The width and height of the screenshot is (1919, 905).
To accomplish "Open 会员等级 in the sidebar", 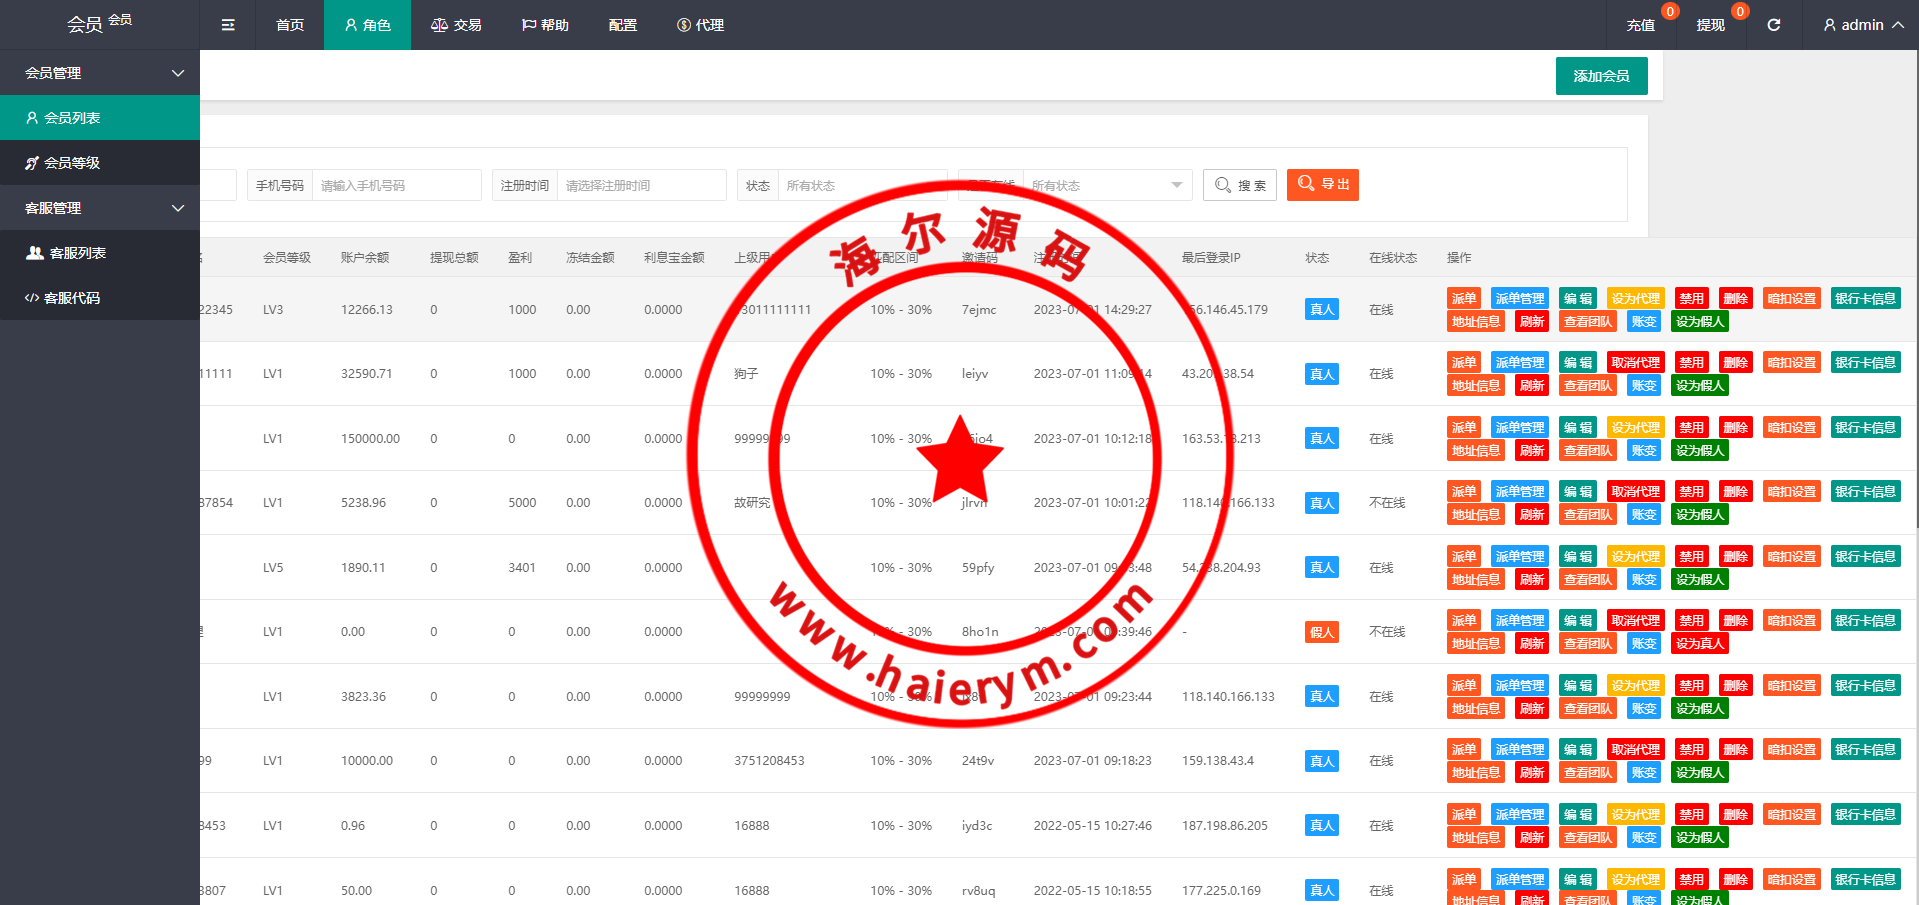I will pyautogui.click(x=72, y=163).
